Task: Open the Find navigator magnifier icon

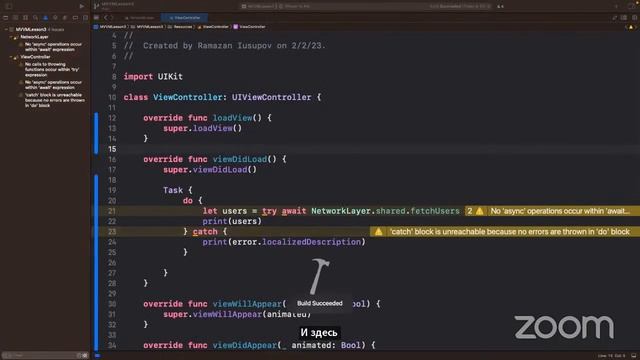Action: 36,18
